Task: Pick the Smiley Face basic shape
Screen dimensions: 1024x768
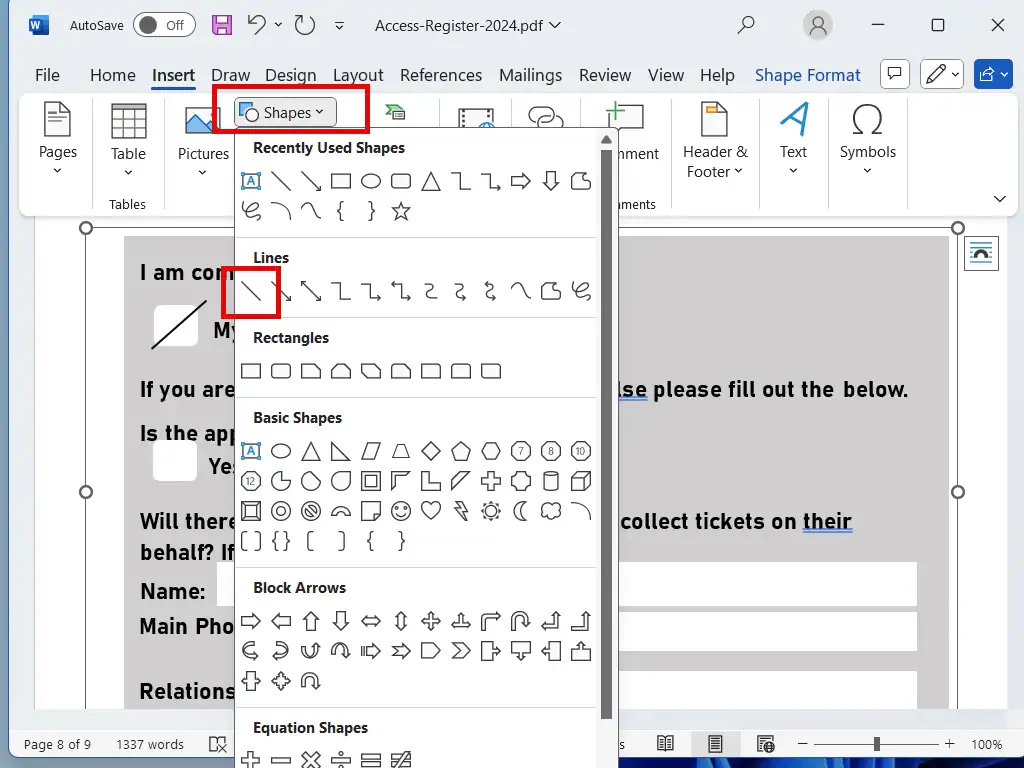Action: (x=401, y=511)
